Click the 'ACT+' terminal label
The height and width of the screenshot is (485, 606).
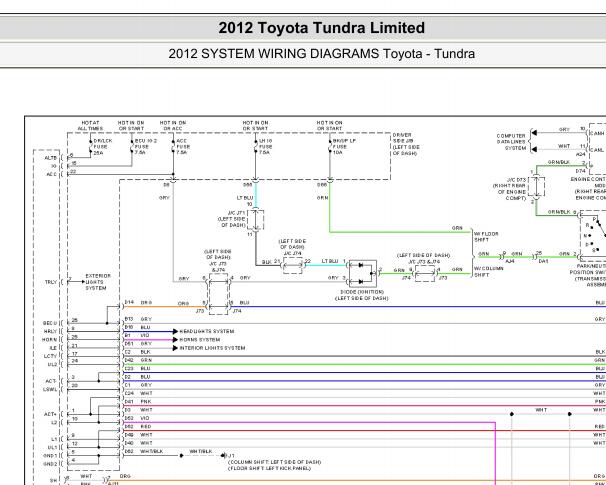(51, 414)
